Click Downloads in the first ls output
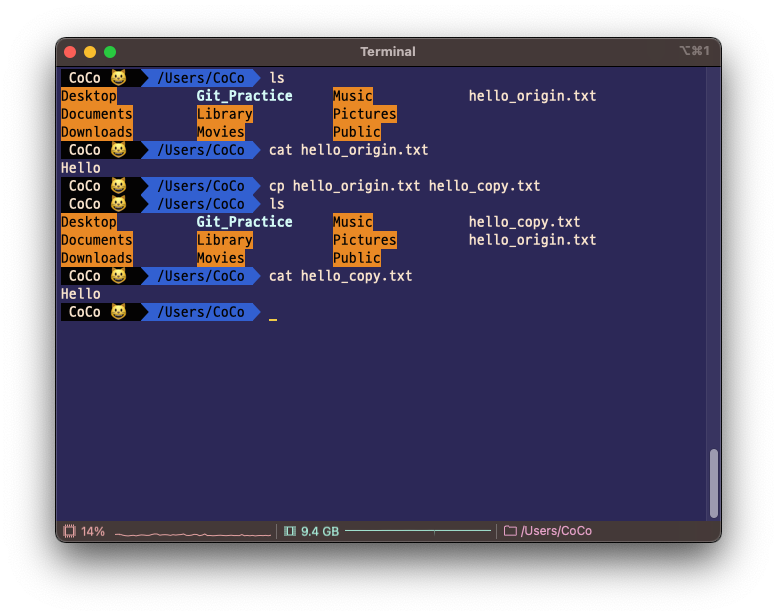The height and width of the screenshot is (616, 777). (97, 132)
